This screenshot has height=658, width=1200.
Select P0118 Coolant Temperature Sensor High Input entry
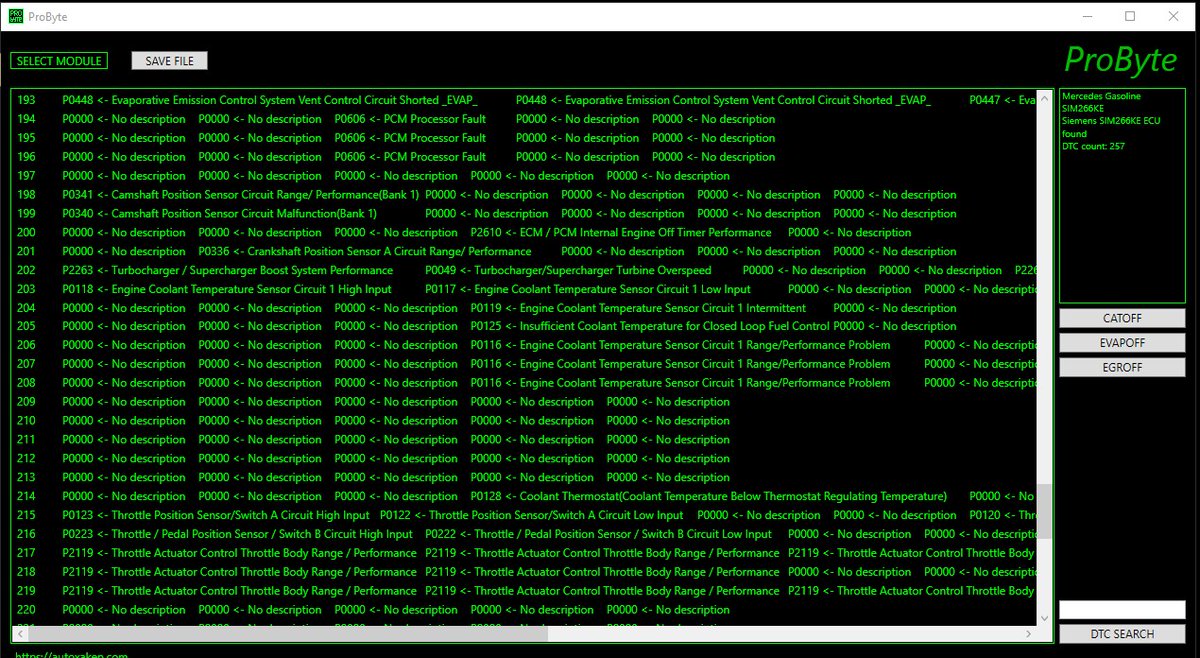click(227, 289)
